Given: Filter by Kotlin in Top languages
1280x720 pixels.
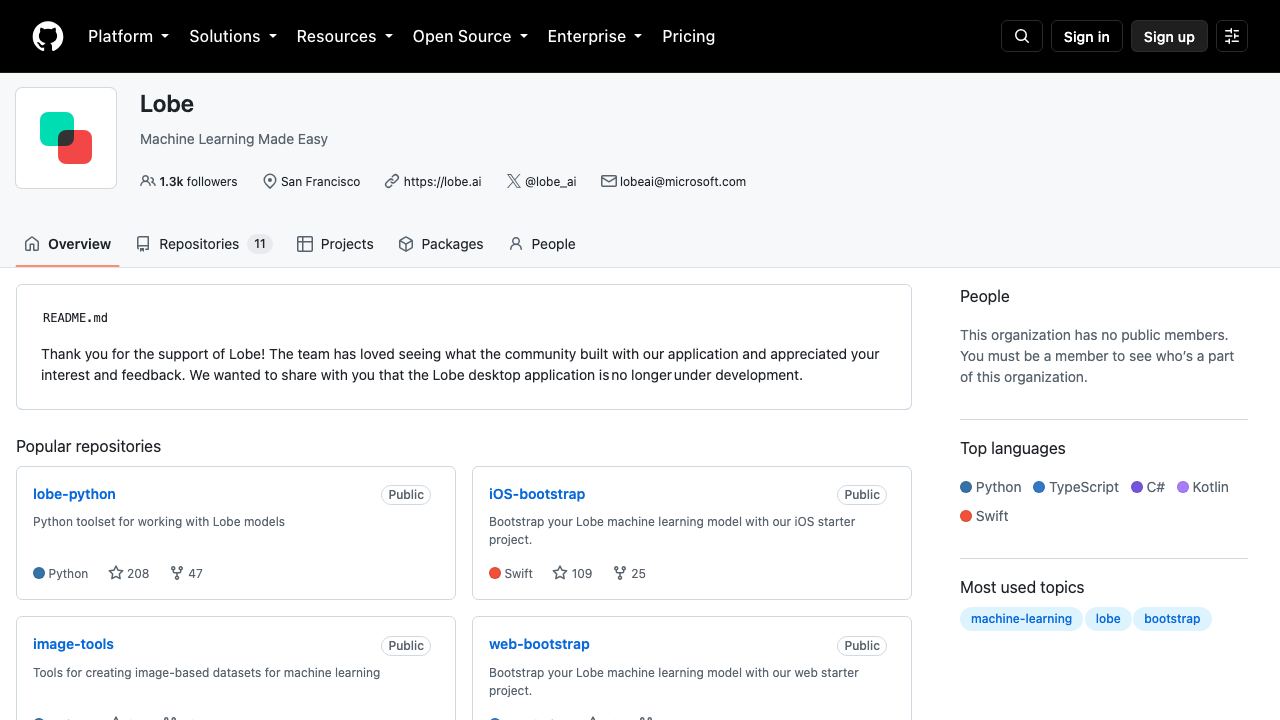Looking at the screenshot, I should pos(1203,487).
